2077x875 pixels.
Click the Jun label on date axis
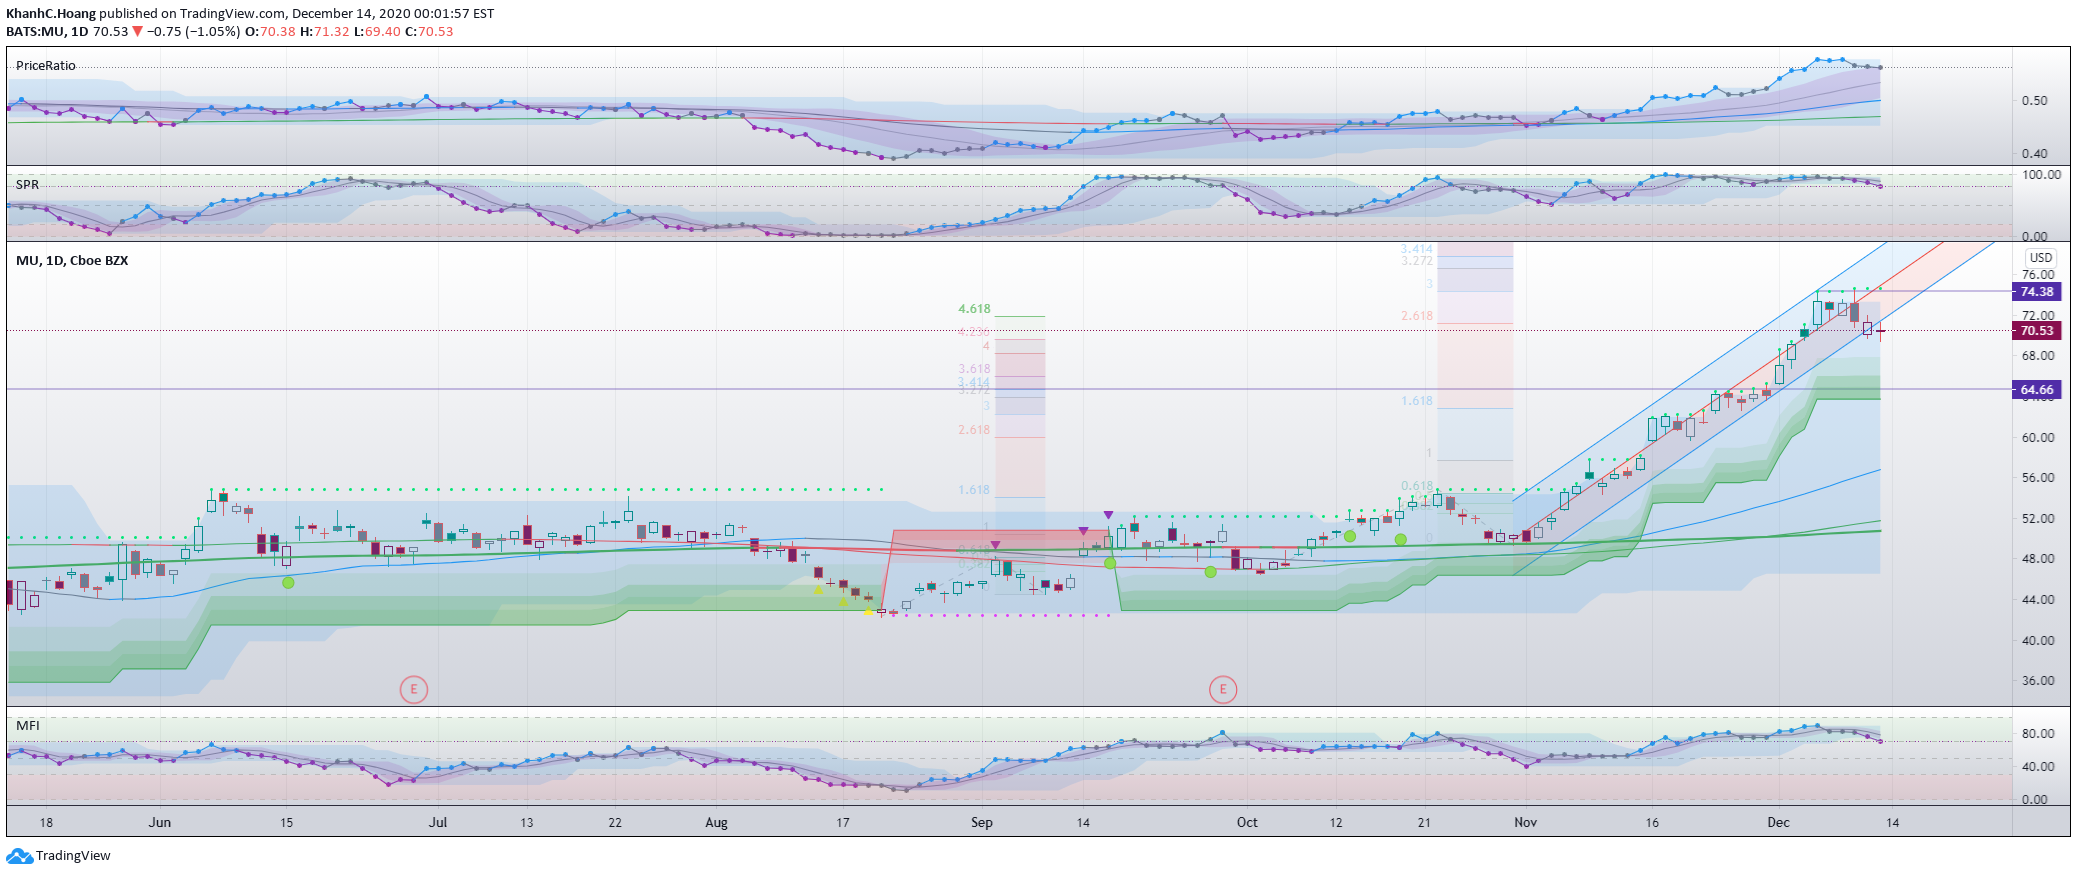[x=160, y=823]
